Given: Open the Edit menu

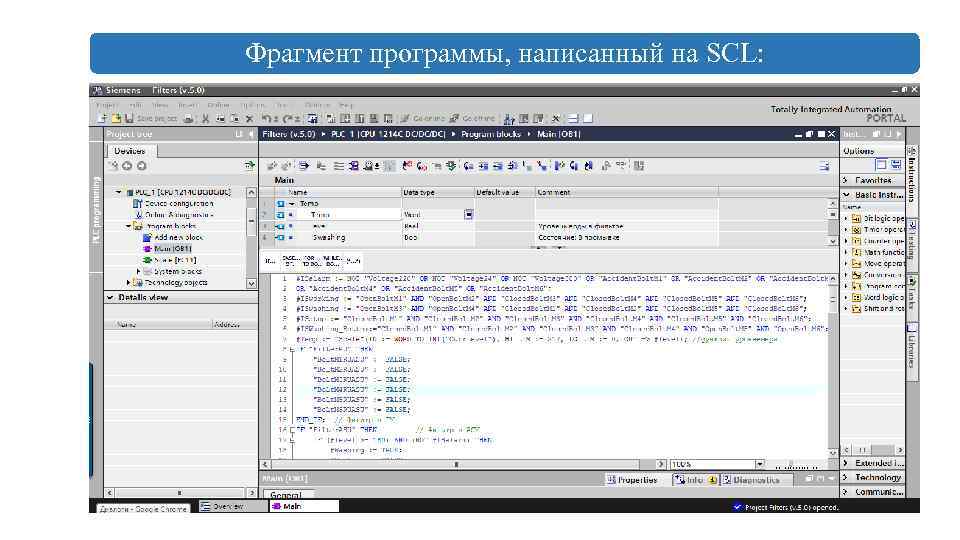Looking at the screenshot, I should tap(135, 105).
